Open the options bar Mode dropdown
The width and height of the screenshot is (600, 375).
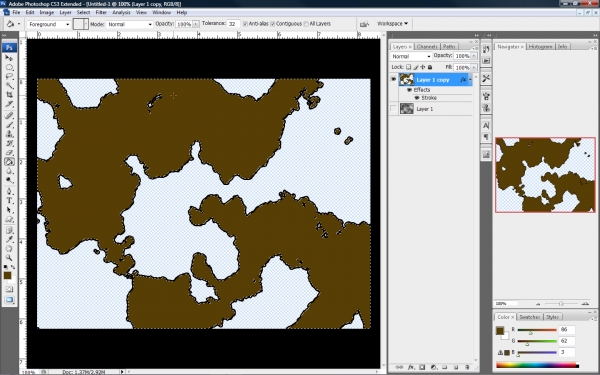pyautogui.click(x=129, y=24)
